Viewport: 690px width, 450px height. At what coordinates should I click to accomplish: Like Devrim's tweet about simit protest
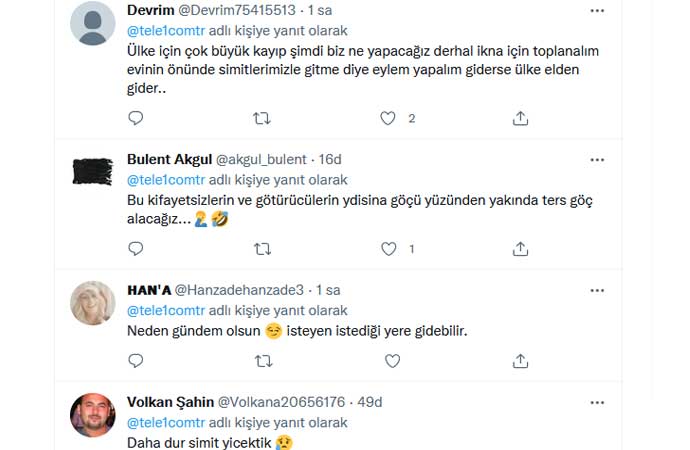390,118
